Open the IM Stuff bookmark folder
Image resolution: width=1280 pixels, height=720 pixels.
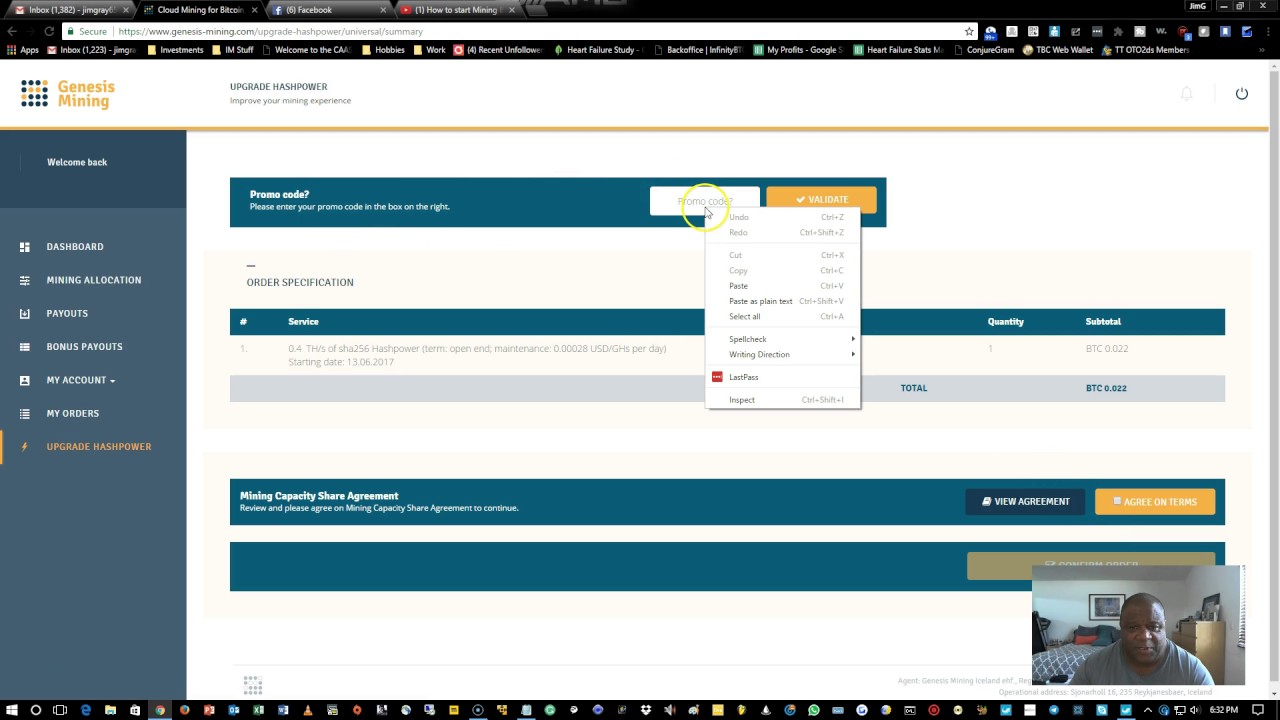tap(232, 50)
